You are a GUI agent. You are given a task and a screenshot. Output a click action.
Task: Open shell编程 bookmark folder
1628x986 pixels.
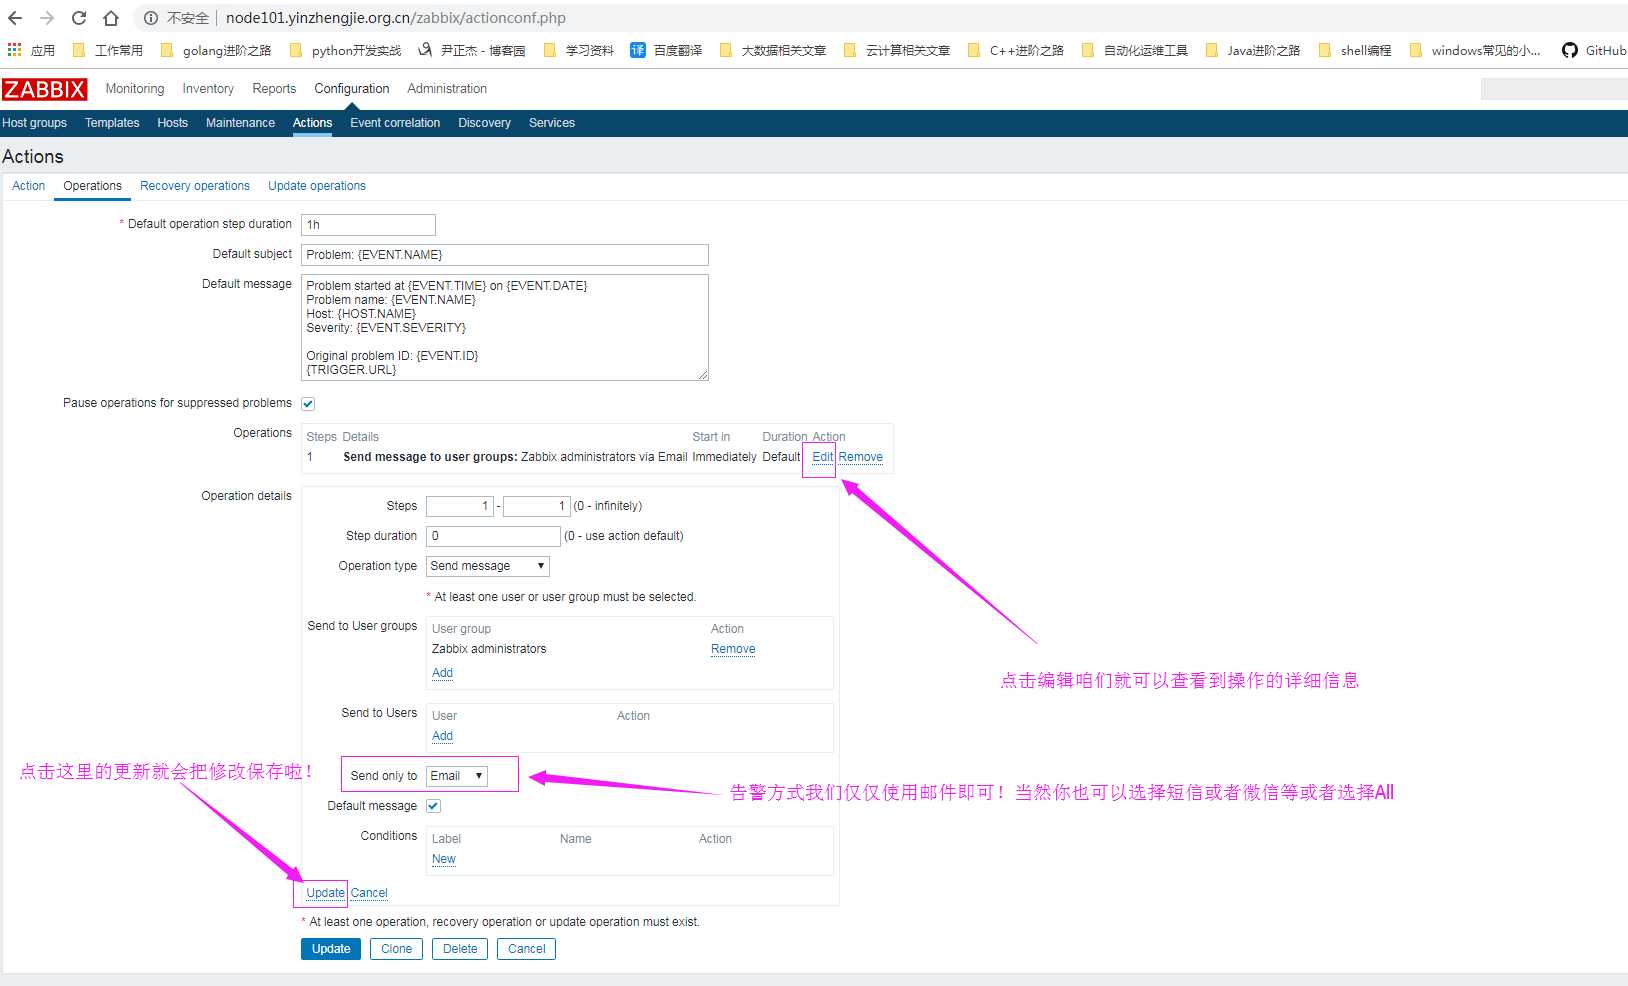(x=1355, y=50)
